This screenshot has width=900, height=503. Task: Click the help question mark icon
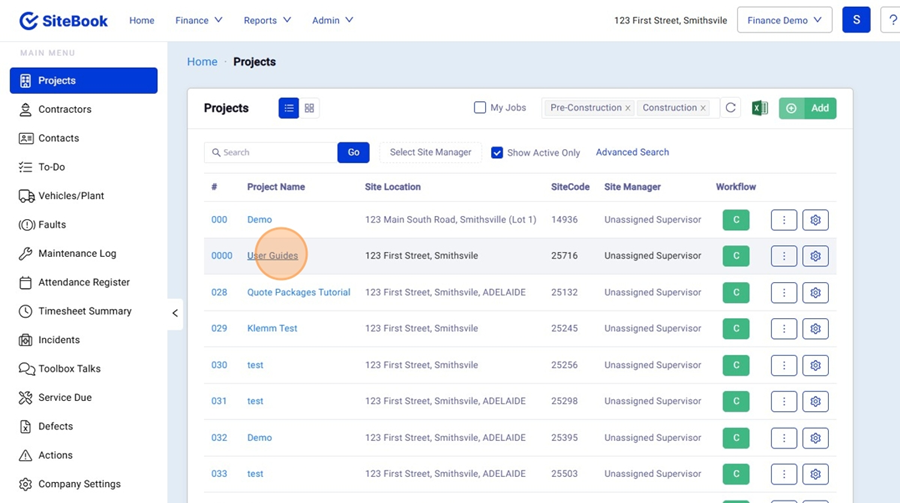pos(890,20)
